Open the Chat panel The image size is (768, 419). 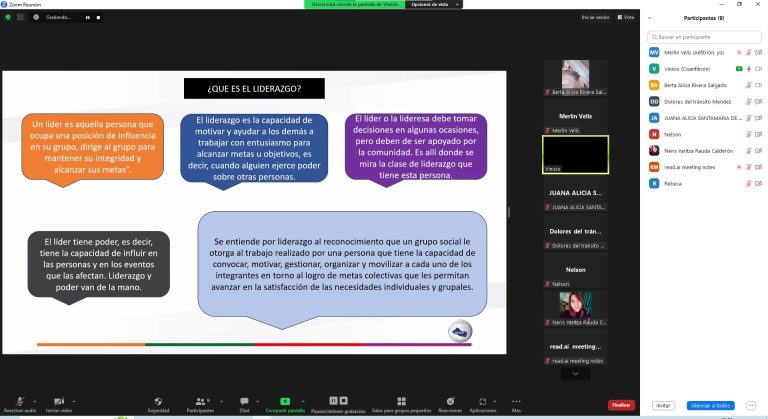(x=244, y=402)
